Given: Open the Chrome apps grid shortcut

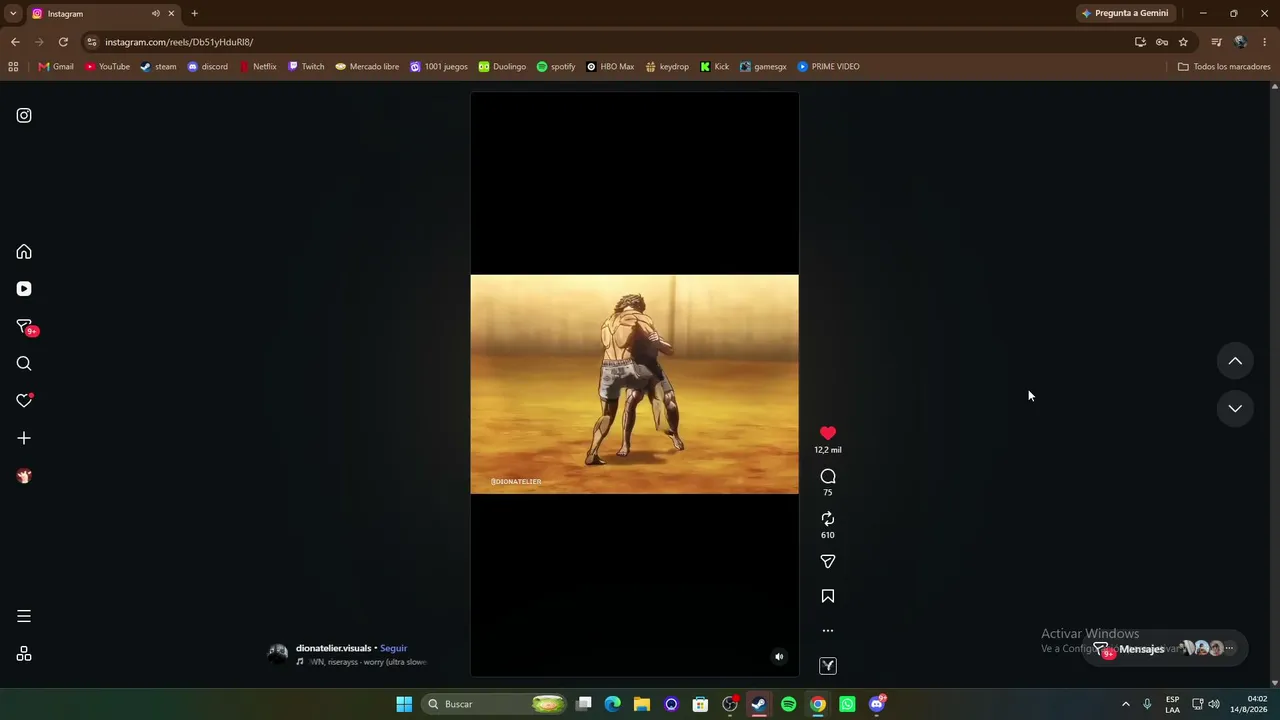Looking at the screenshot, I should (13, 67).
